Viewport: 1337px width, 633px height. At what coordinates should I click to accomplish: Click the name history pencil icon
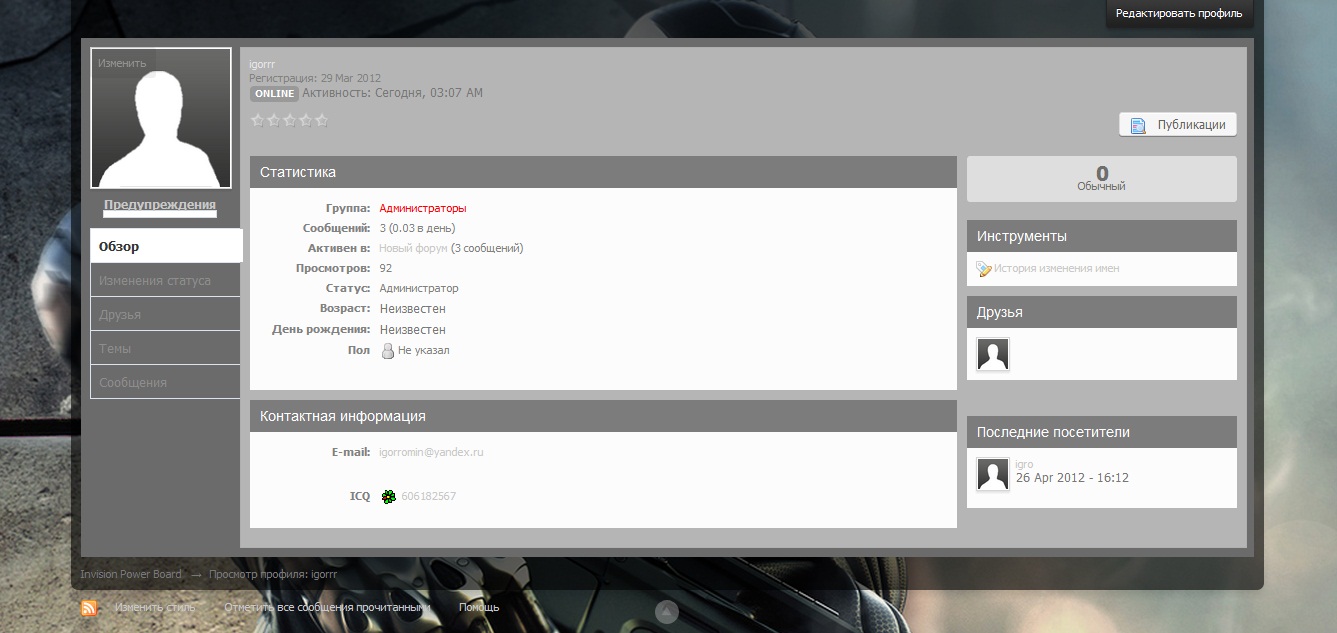984,268
